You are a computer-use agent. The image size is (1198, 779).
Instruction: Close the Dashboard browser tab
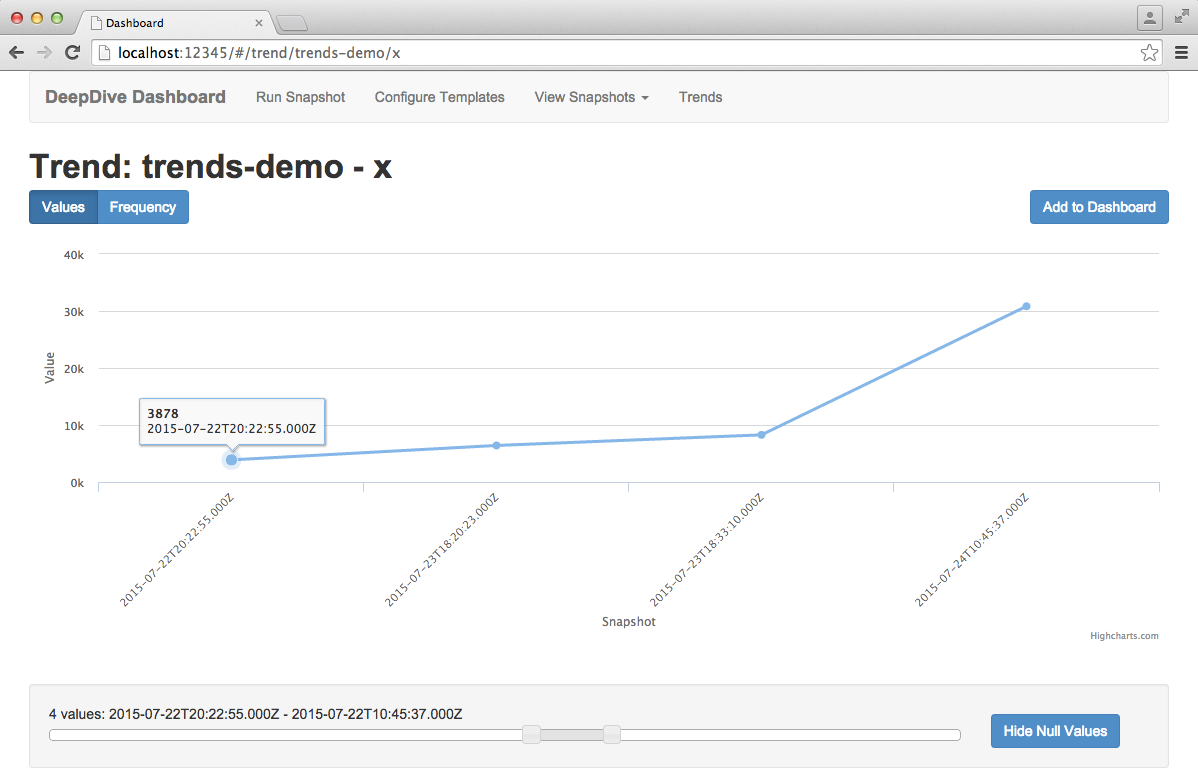pos(259,22)
